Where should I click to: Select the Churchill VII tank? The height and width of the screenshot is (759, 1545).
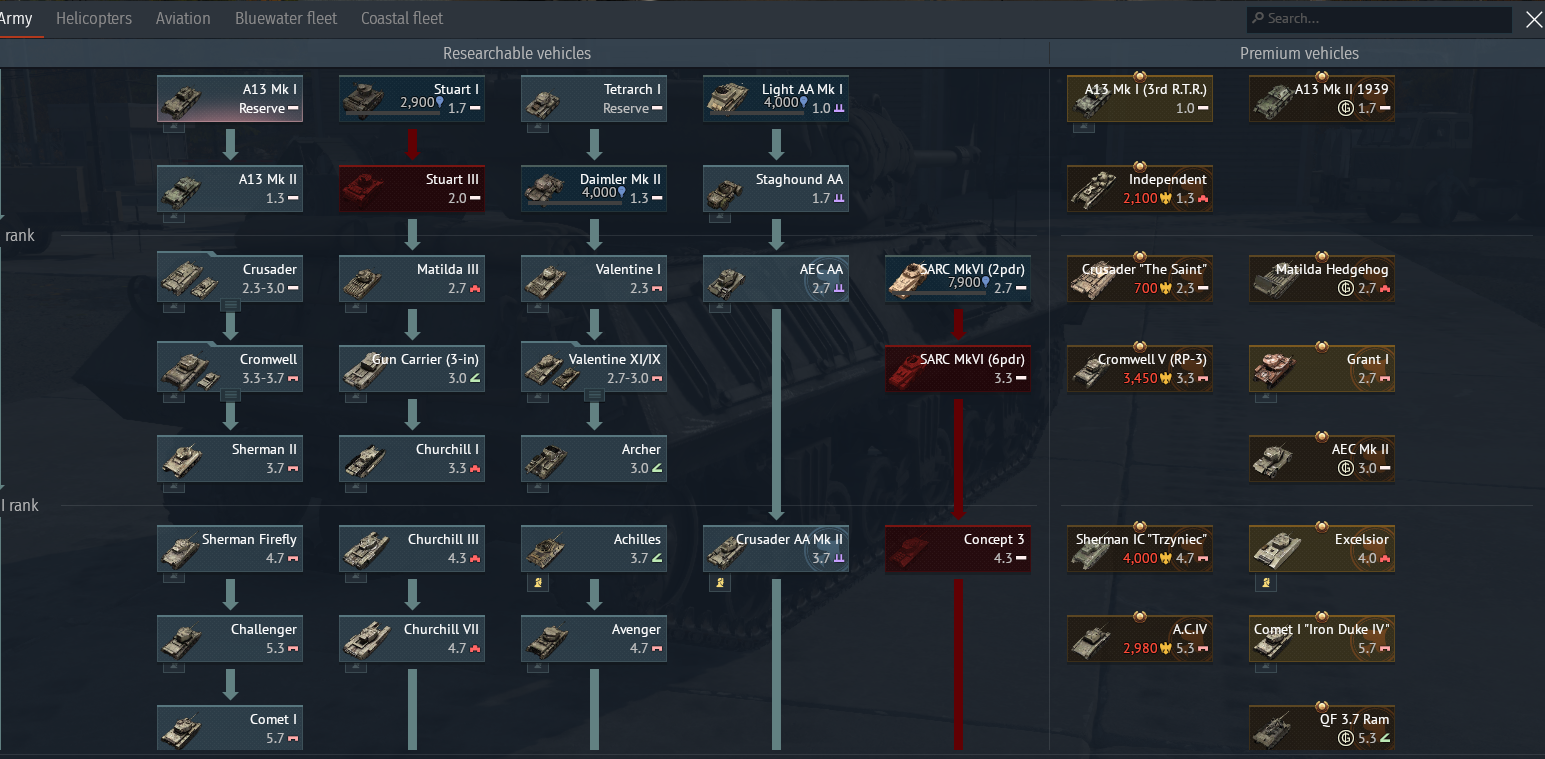(x=412, y=639)
